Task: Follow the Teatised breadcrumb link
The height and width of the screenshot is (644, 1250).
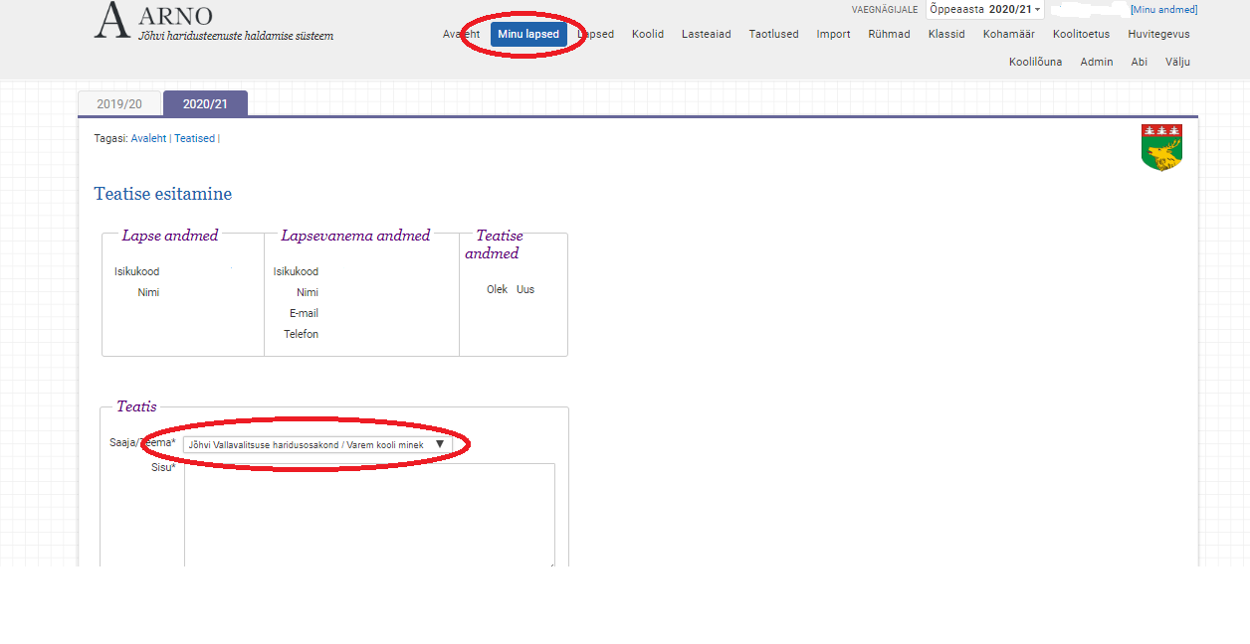Action: pyautogui.click(x=194, y=139)
